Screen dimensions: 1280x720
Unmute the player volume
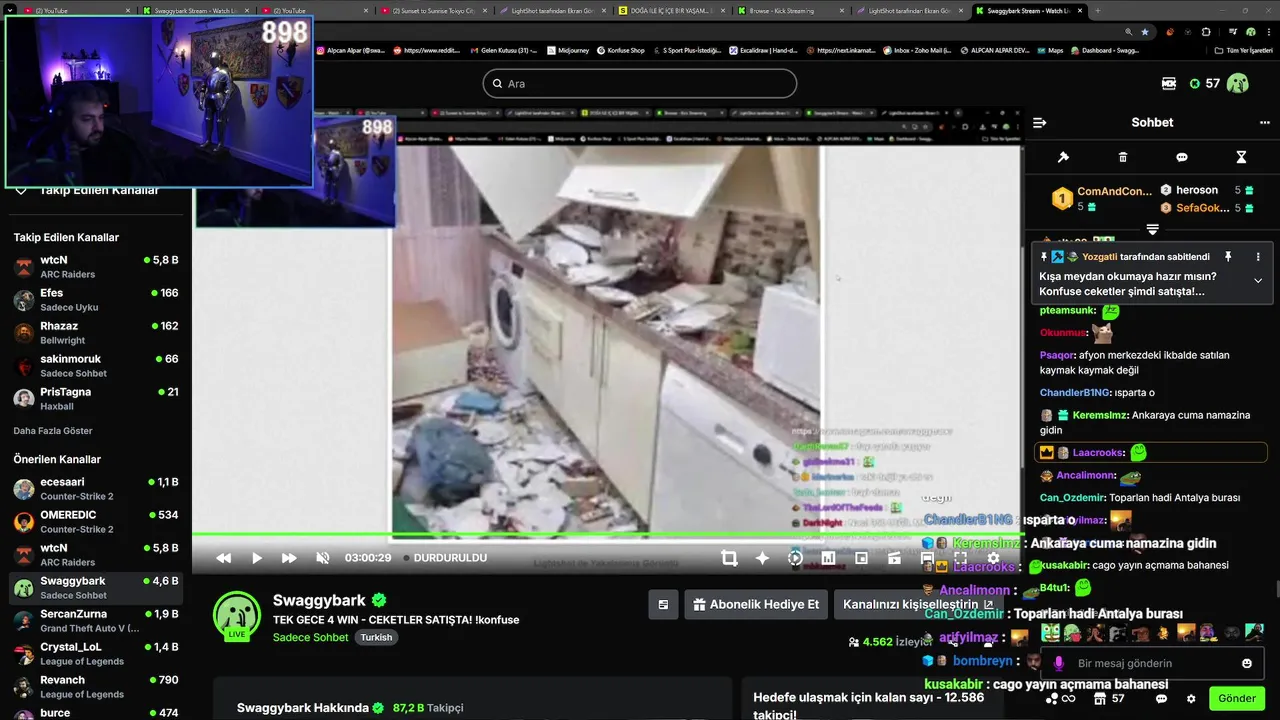(x=322, y=558)
